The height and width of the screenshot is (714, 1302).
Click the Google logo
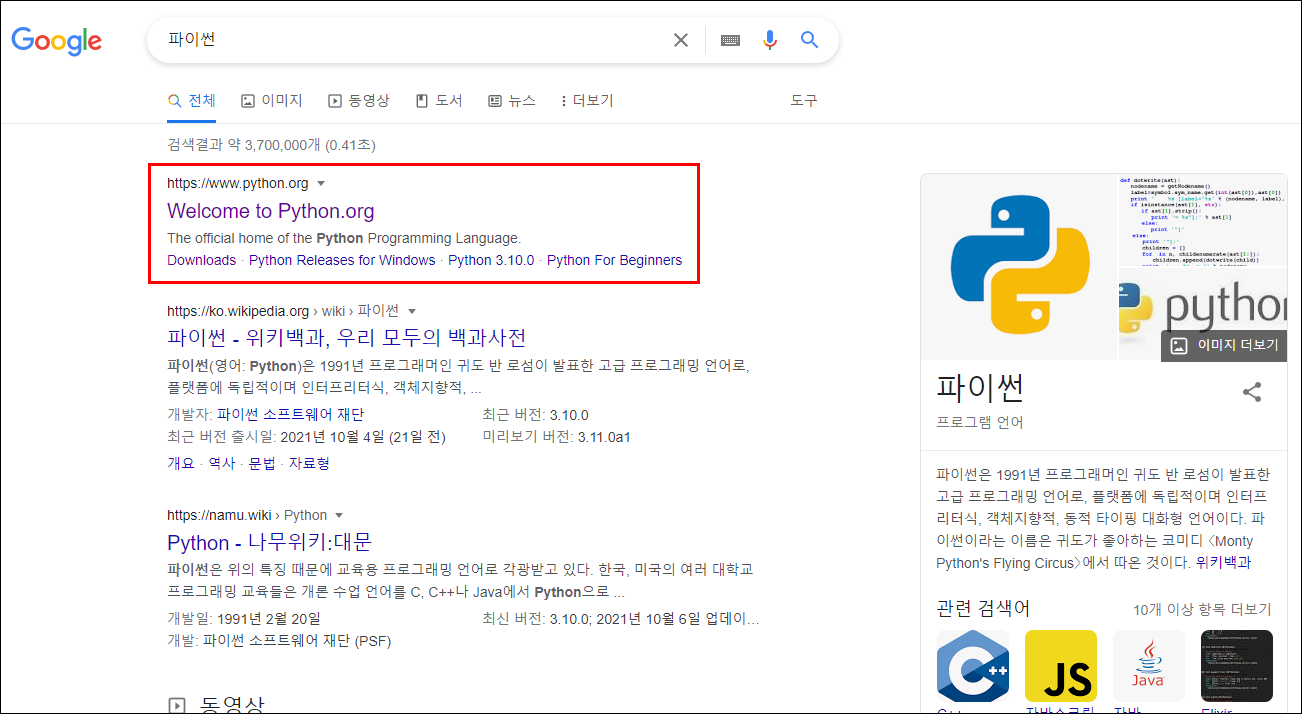point(57,41)
